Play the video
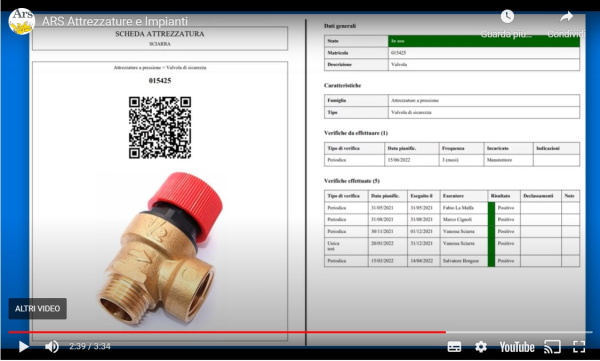600x361 pixels. 23,346
